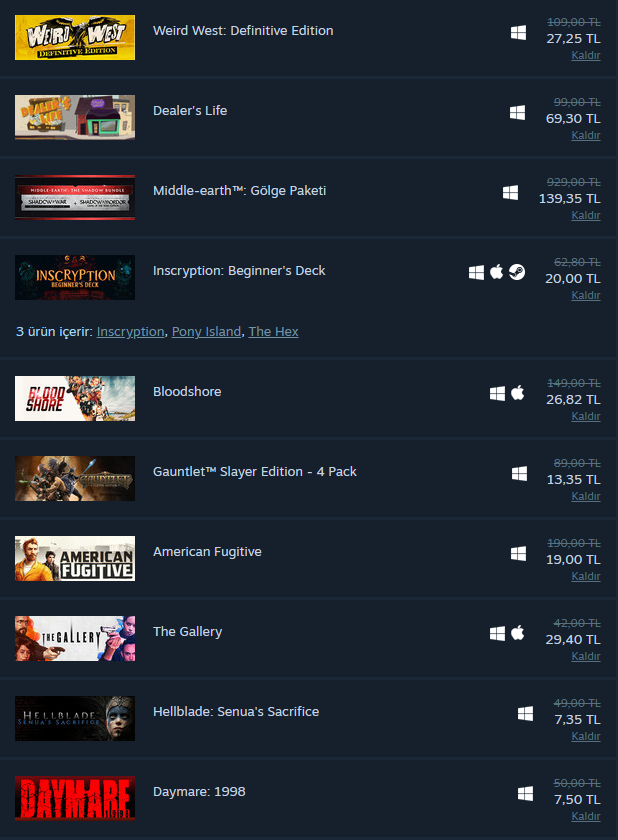This screenshot has width=618, height=840.
Task: Click the SteamOS icon on Inscription row
Action: point(517,272)
